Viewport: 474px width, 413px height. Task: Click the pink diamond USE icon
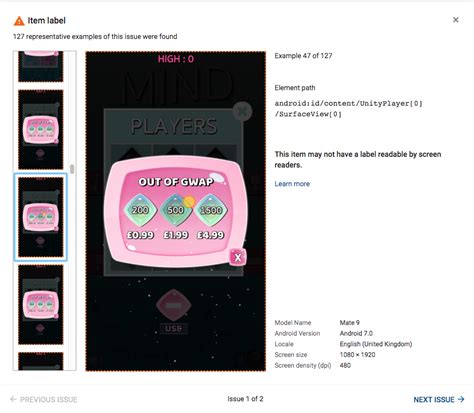(173, 305)
